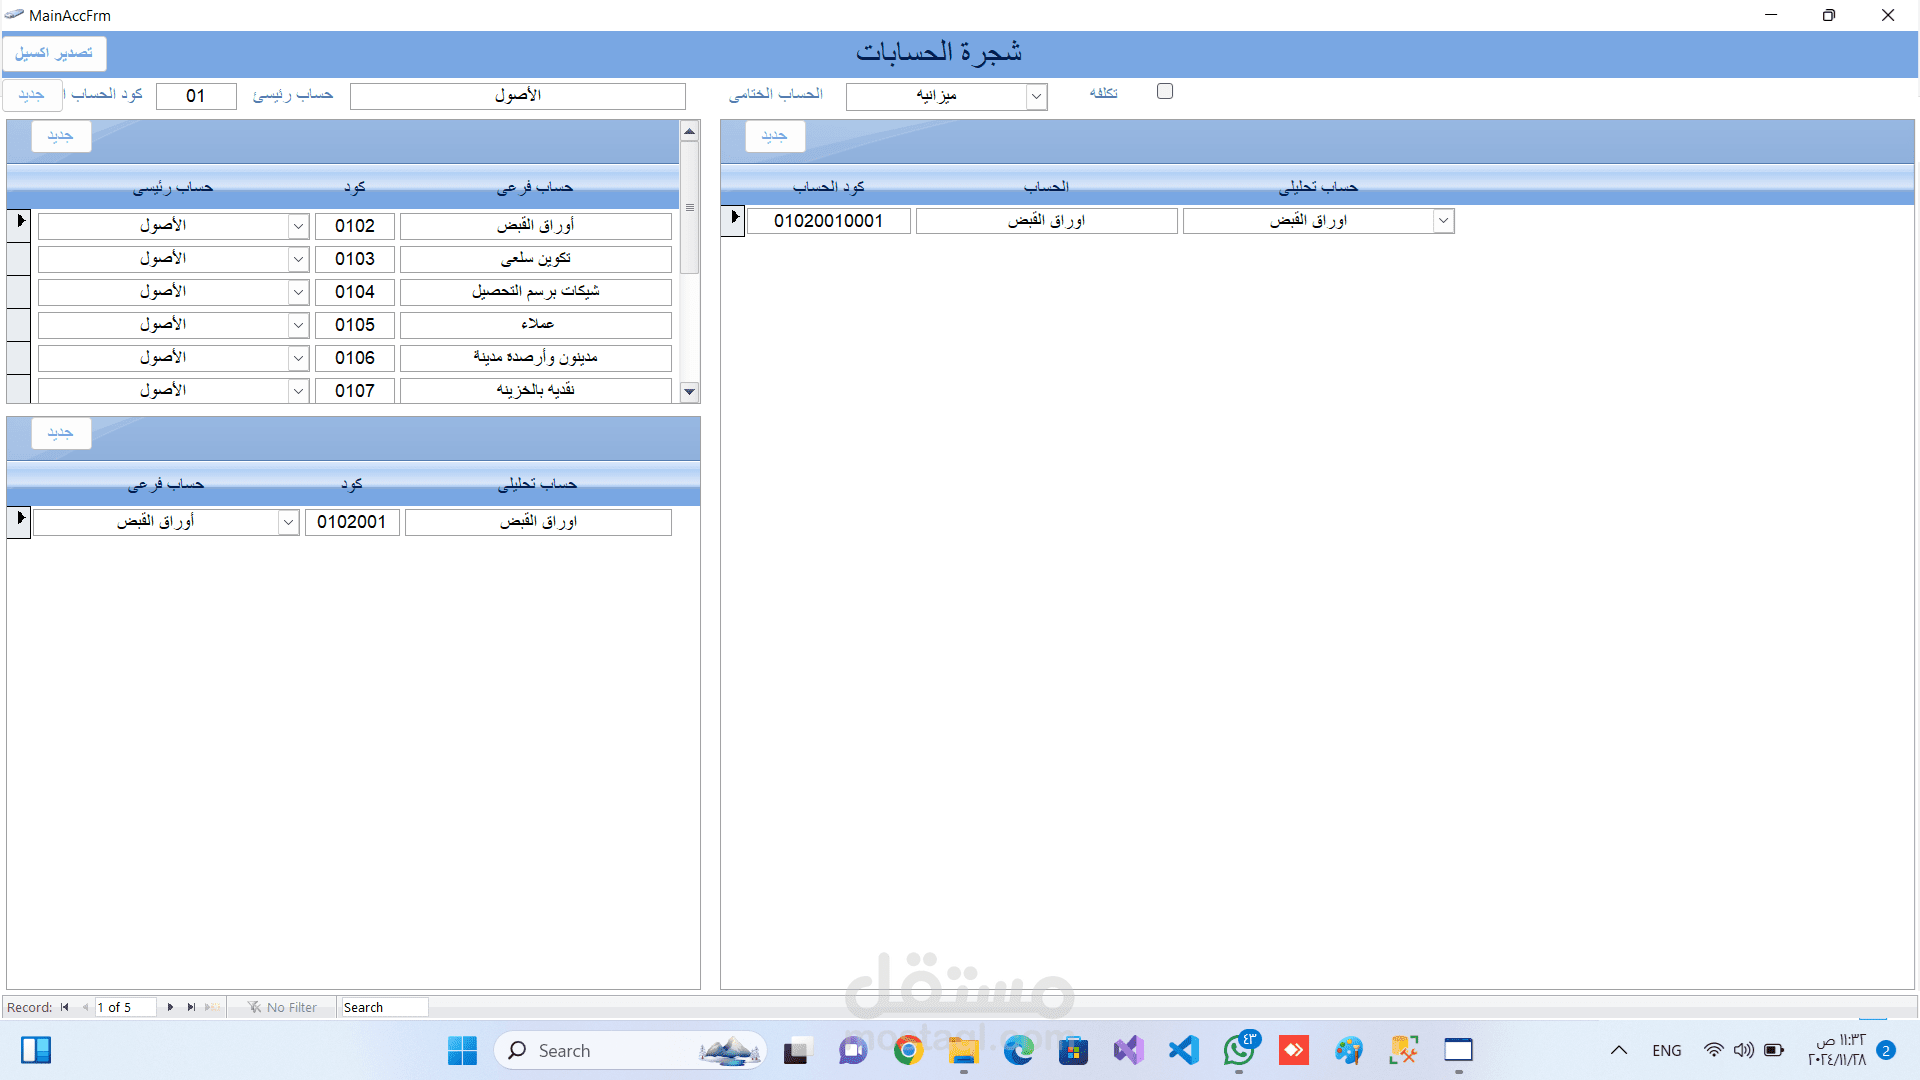The height and width of the screenshot is (1080, 1920).
Task: Click جديد button above حساب فرعى table
Action: click(x=61, y=136)
